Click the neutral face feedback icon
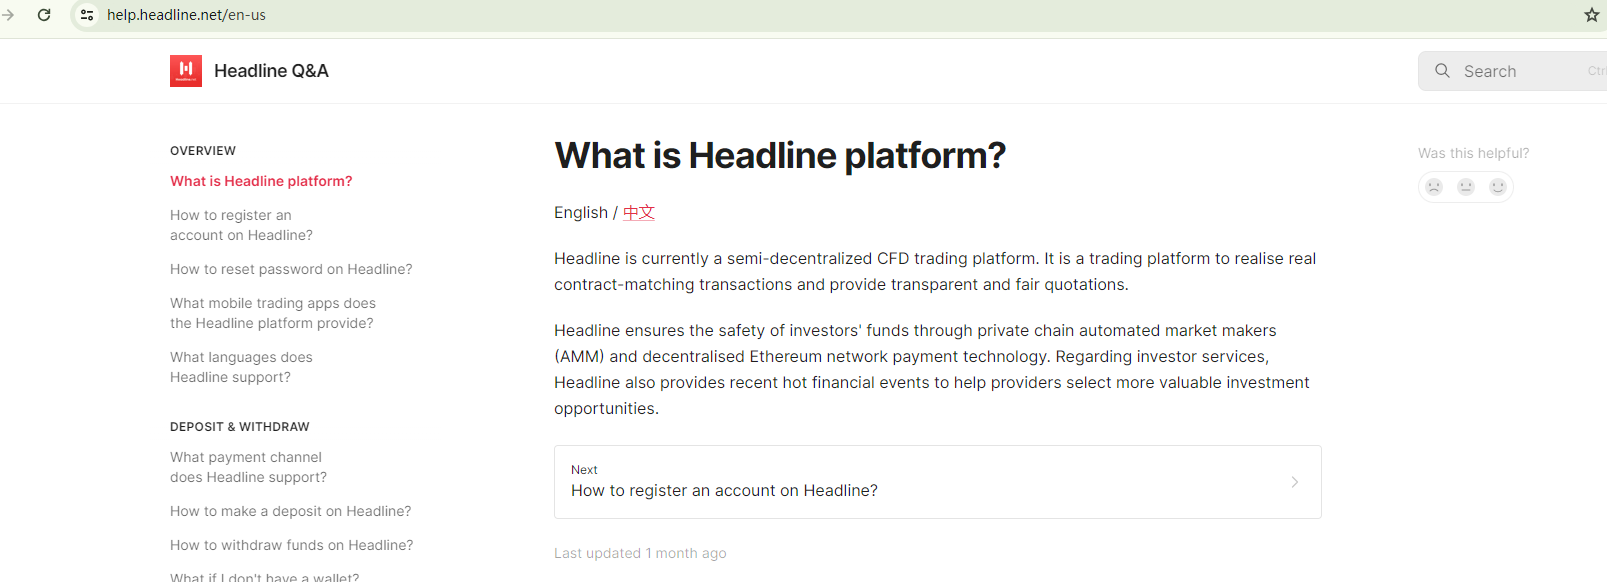The image size is (1607, 582). 1466,187
